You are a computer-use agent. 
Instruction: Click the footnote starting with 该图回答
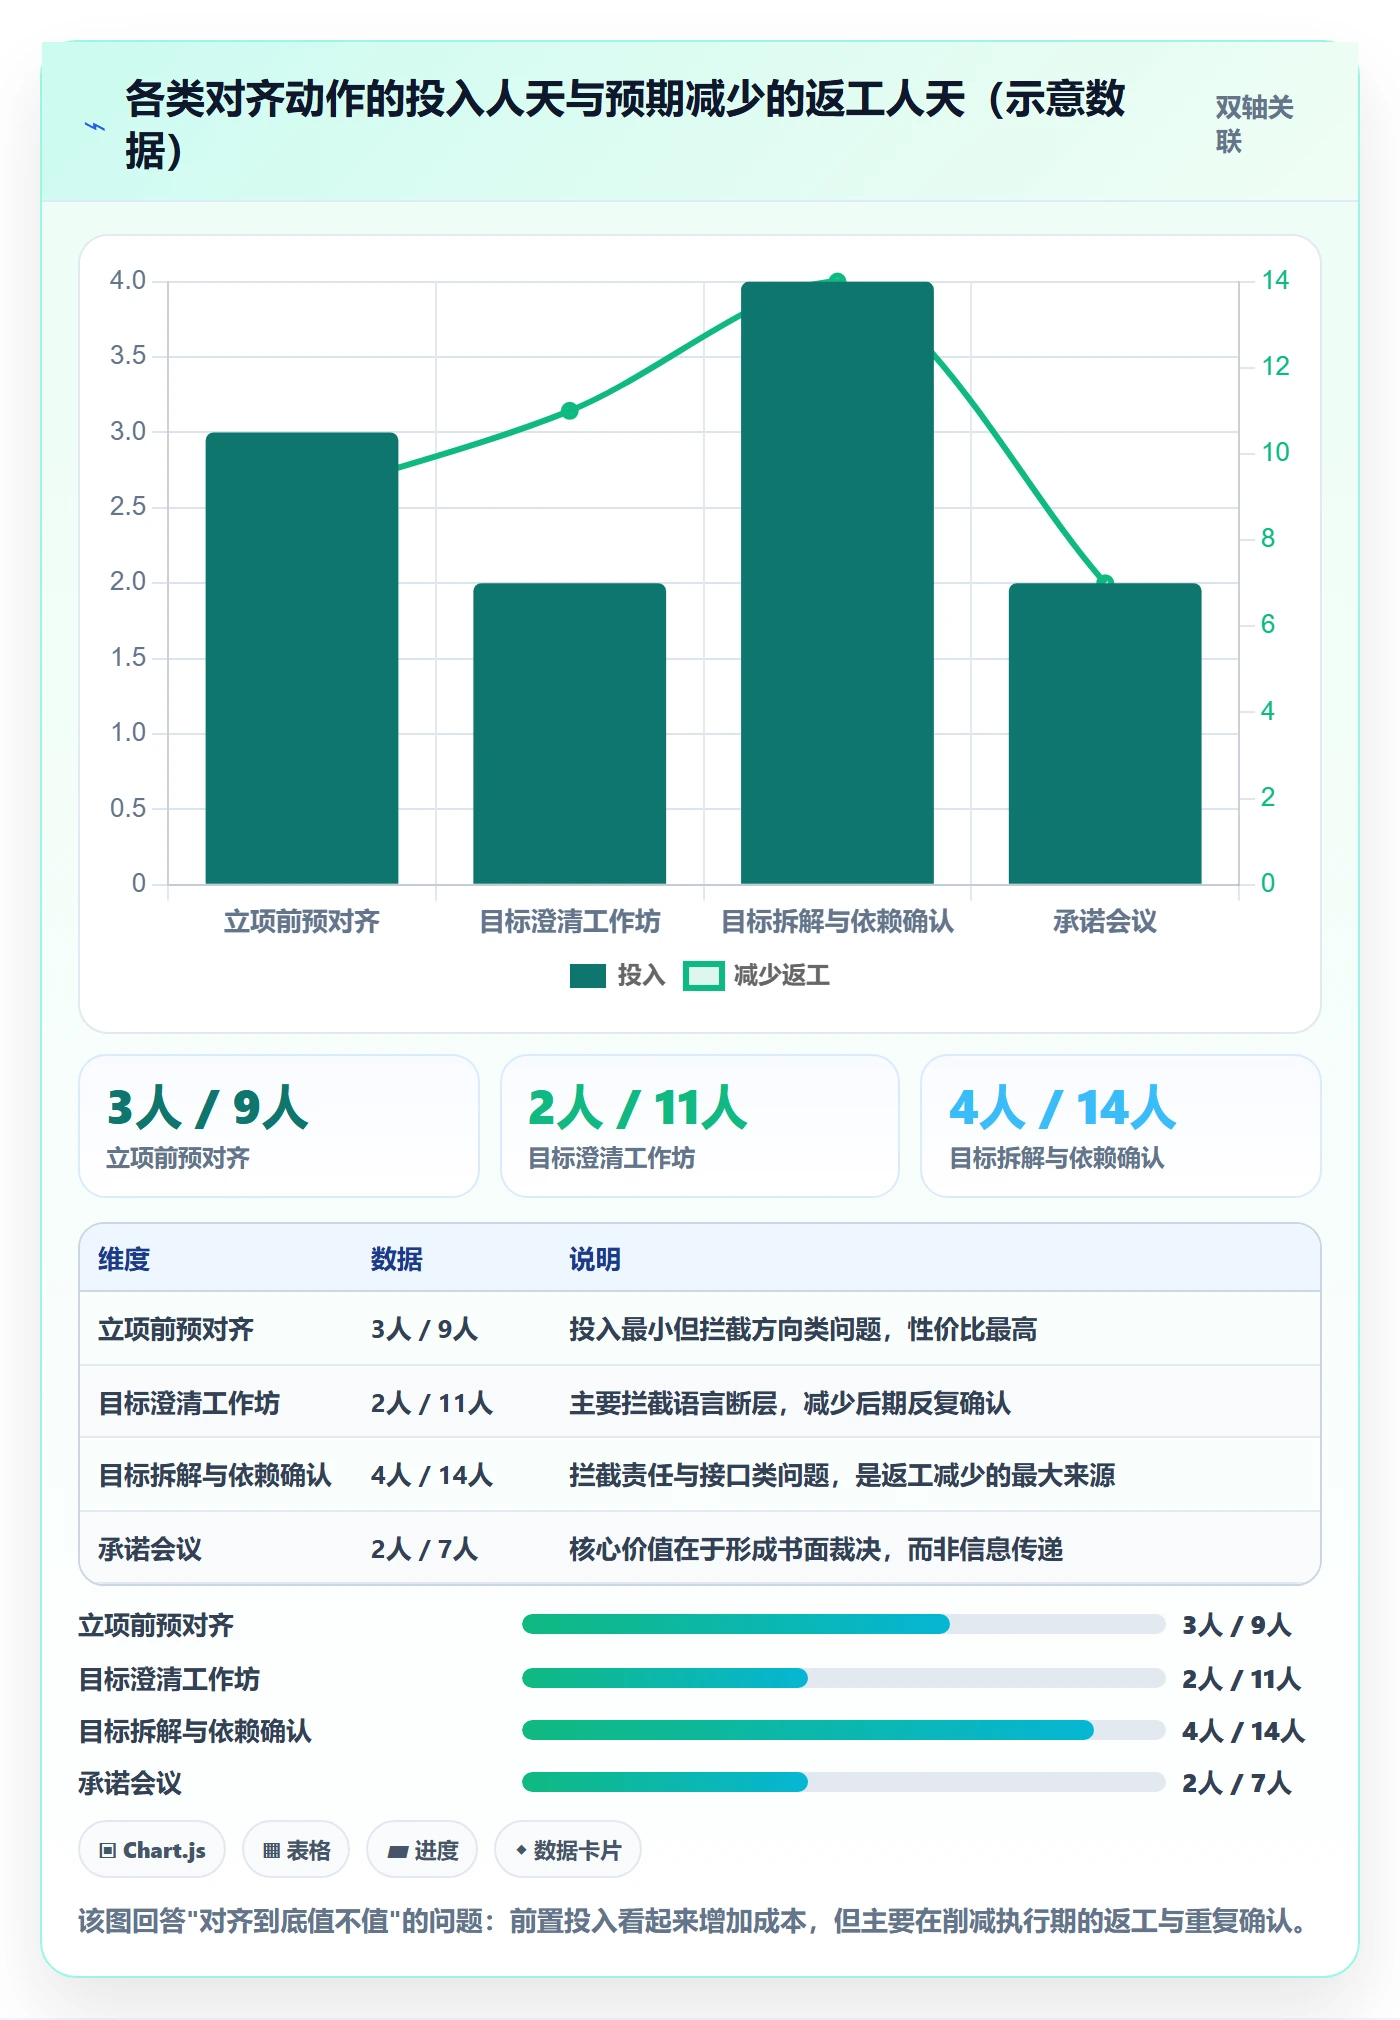pos(695,1921)
